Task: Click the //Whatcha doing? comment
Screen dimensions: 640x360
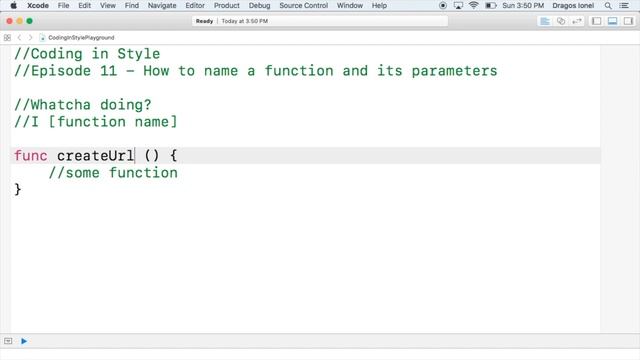Action: tap(83, 105)
